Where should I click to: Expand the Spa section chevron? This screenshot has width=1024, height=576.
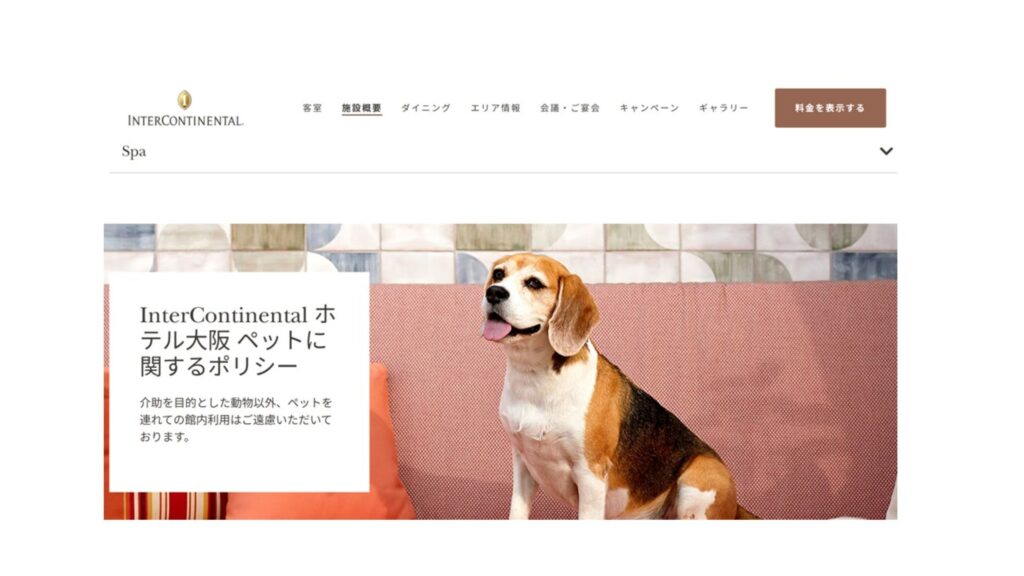886,152
